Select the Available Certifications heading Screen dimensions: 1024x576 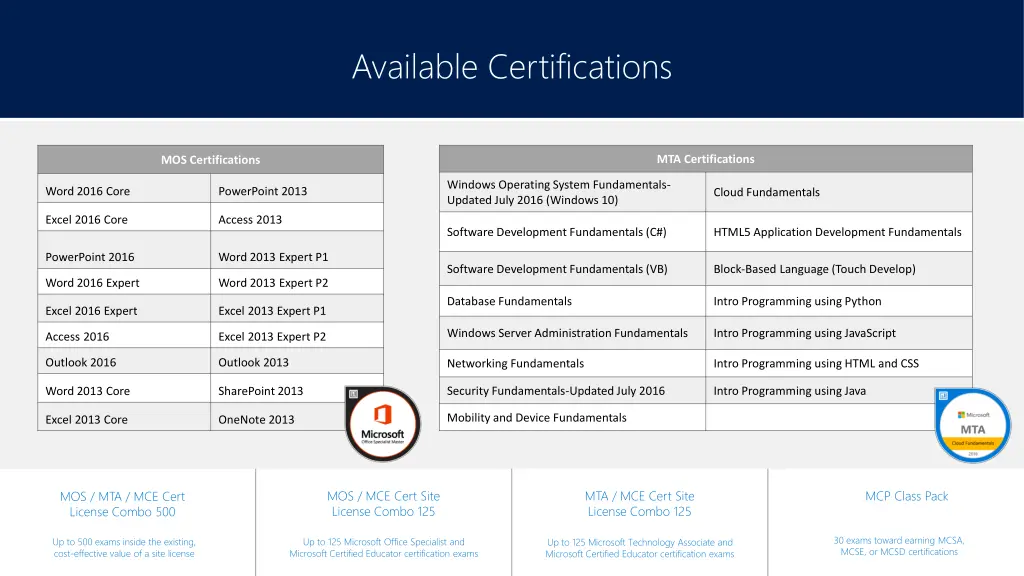(511, 67)
